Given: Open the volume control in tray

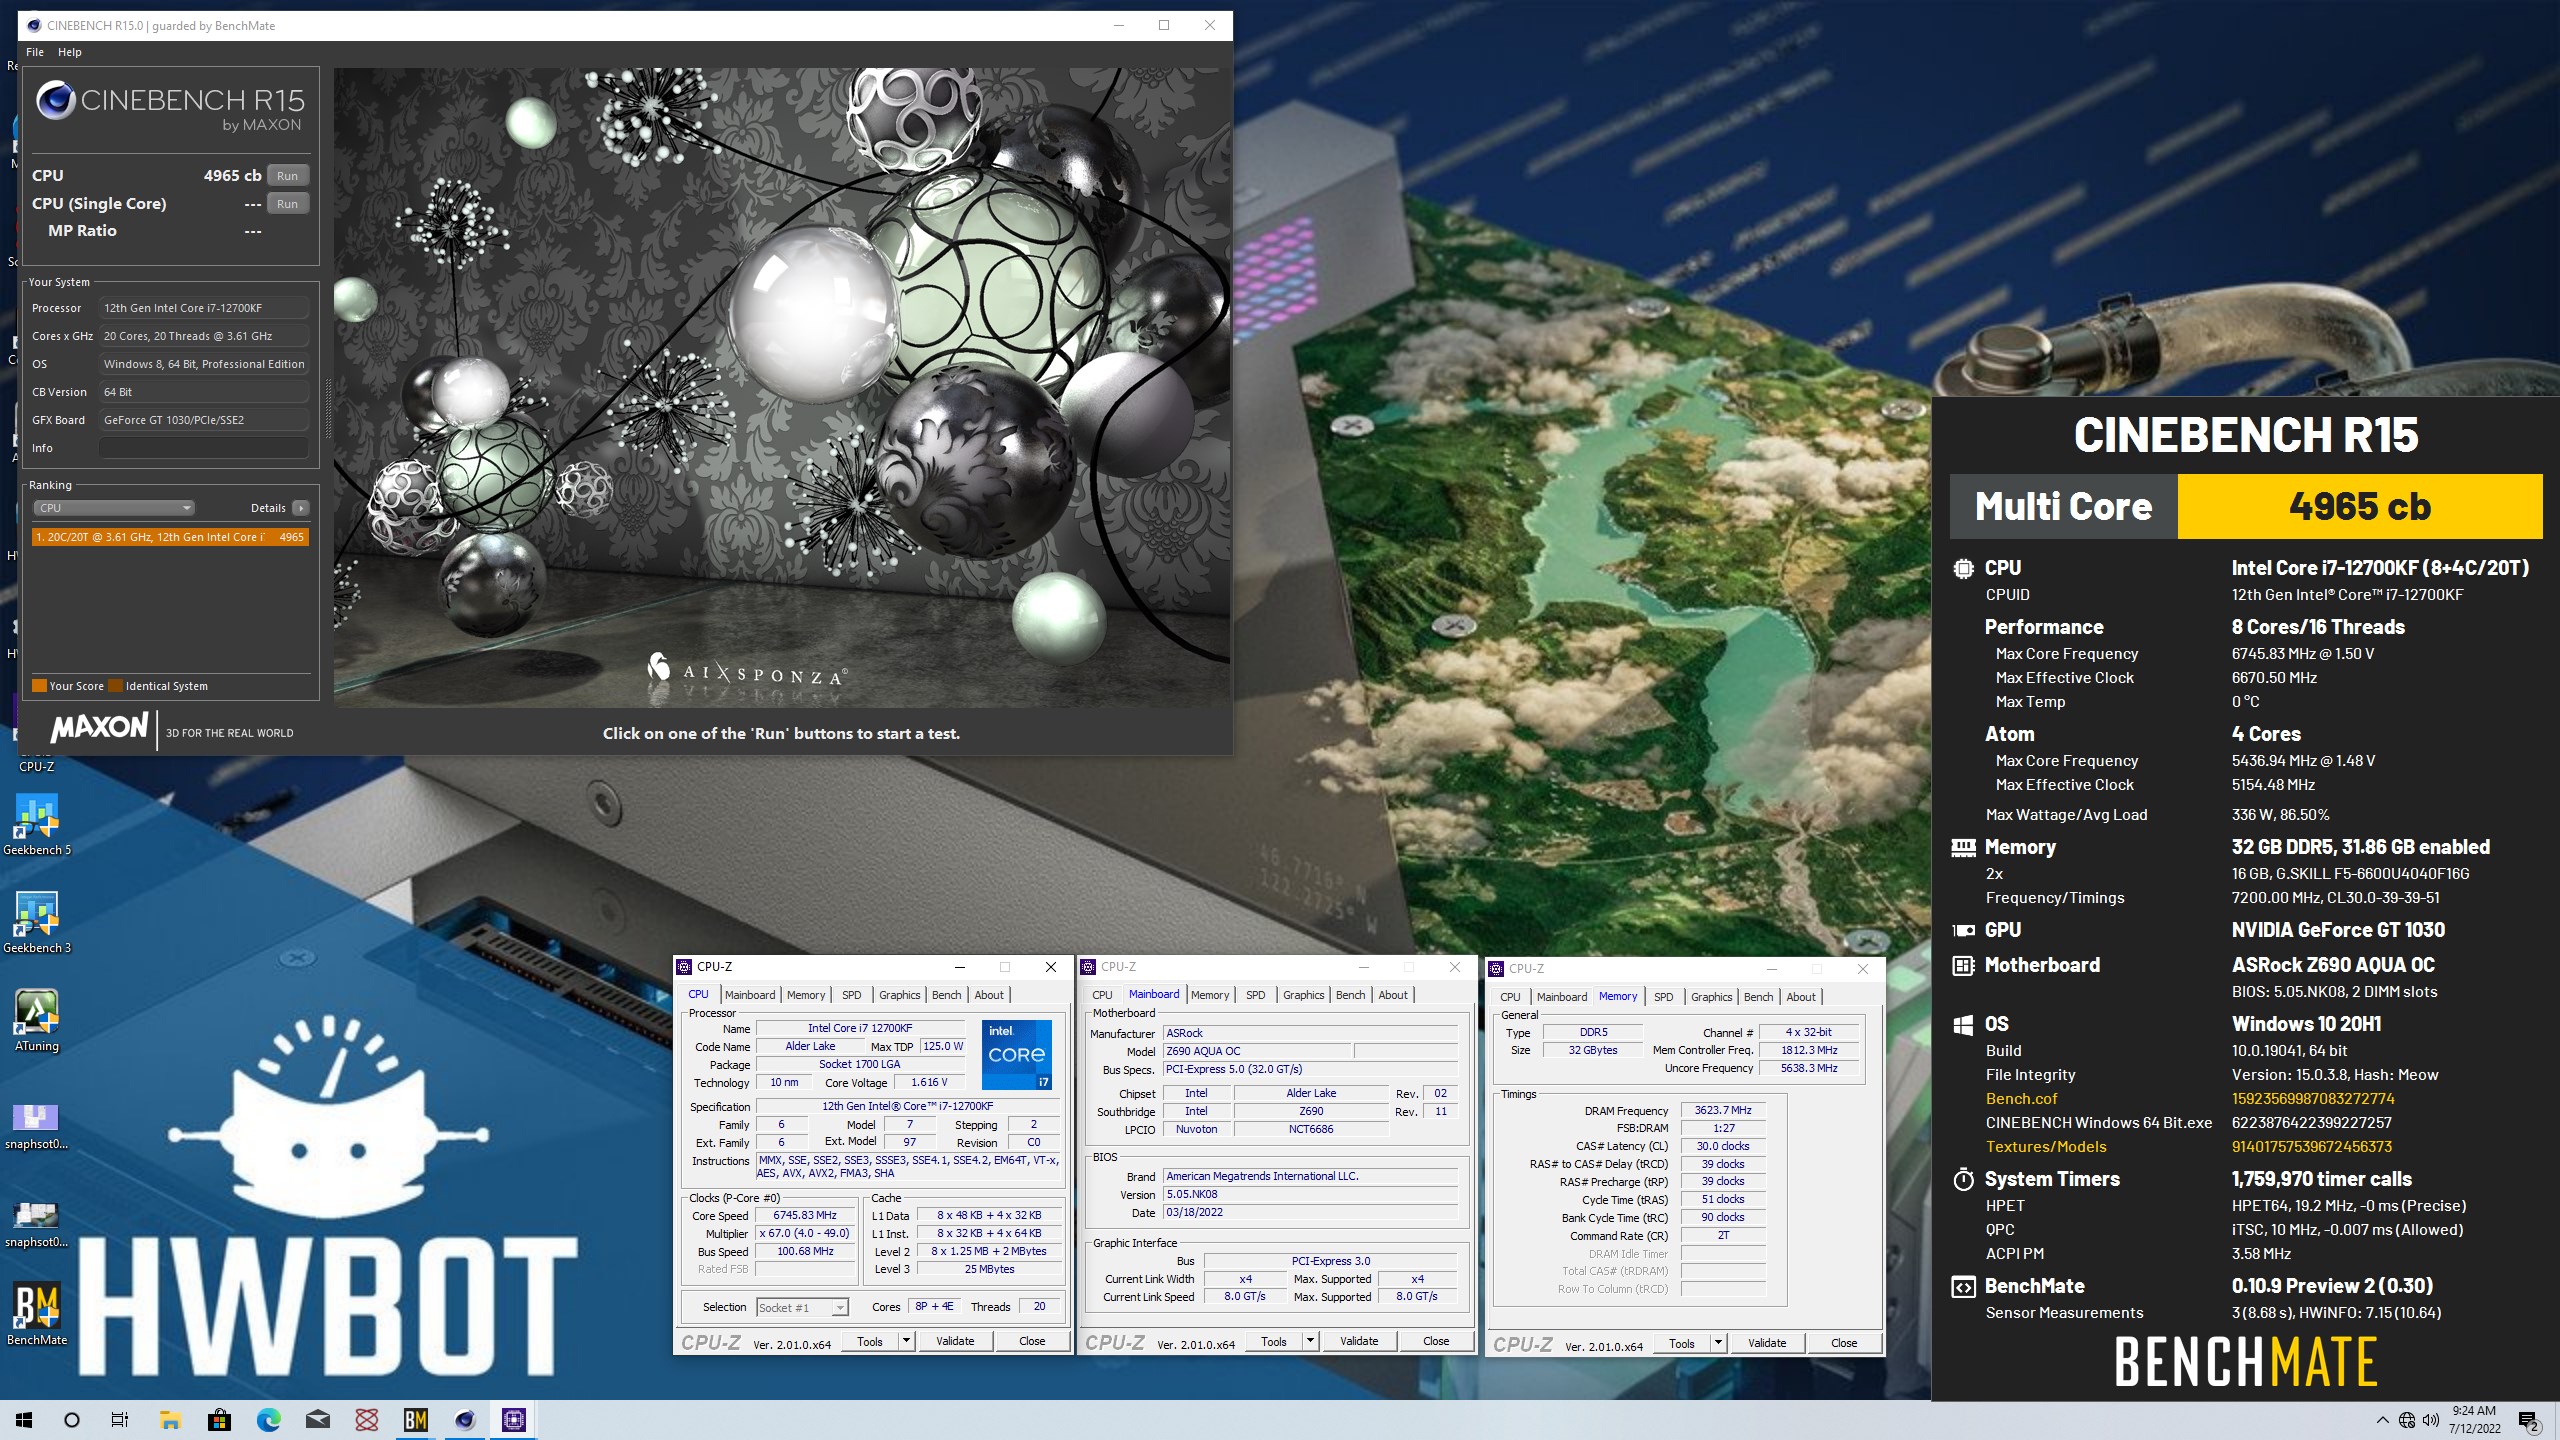Looking at the screenshot, I should tap(2431, 1420).
